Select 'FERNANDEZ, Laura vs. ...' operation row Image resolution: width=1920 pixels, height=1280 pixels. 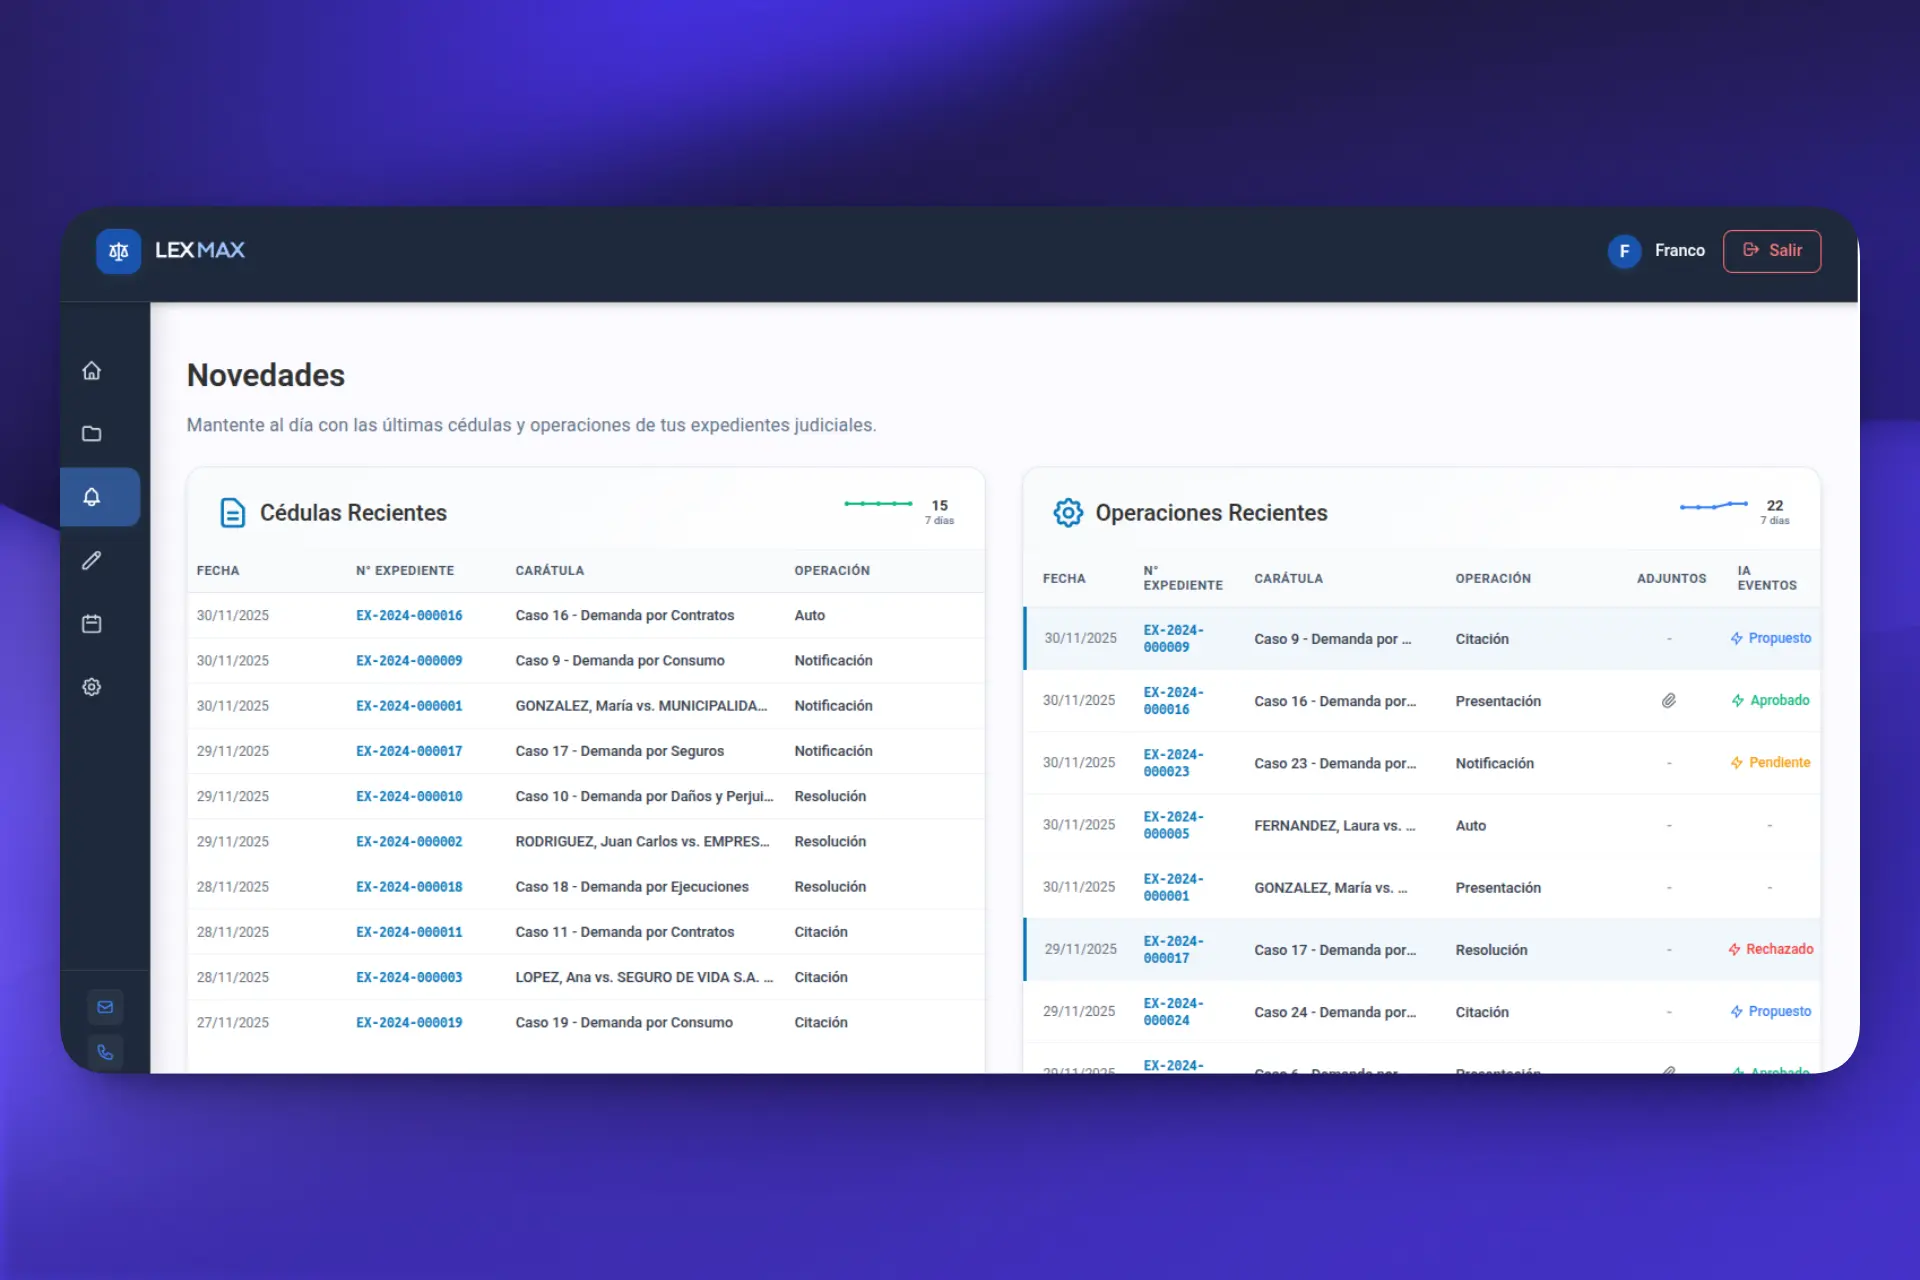[x=1422, y=826]
